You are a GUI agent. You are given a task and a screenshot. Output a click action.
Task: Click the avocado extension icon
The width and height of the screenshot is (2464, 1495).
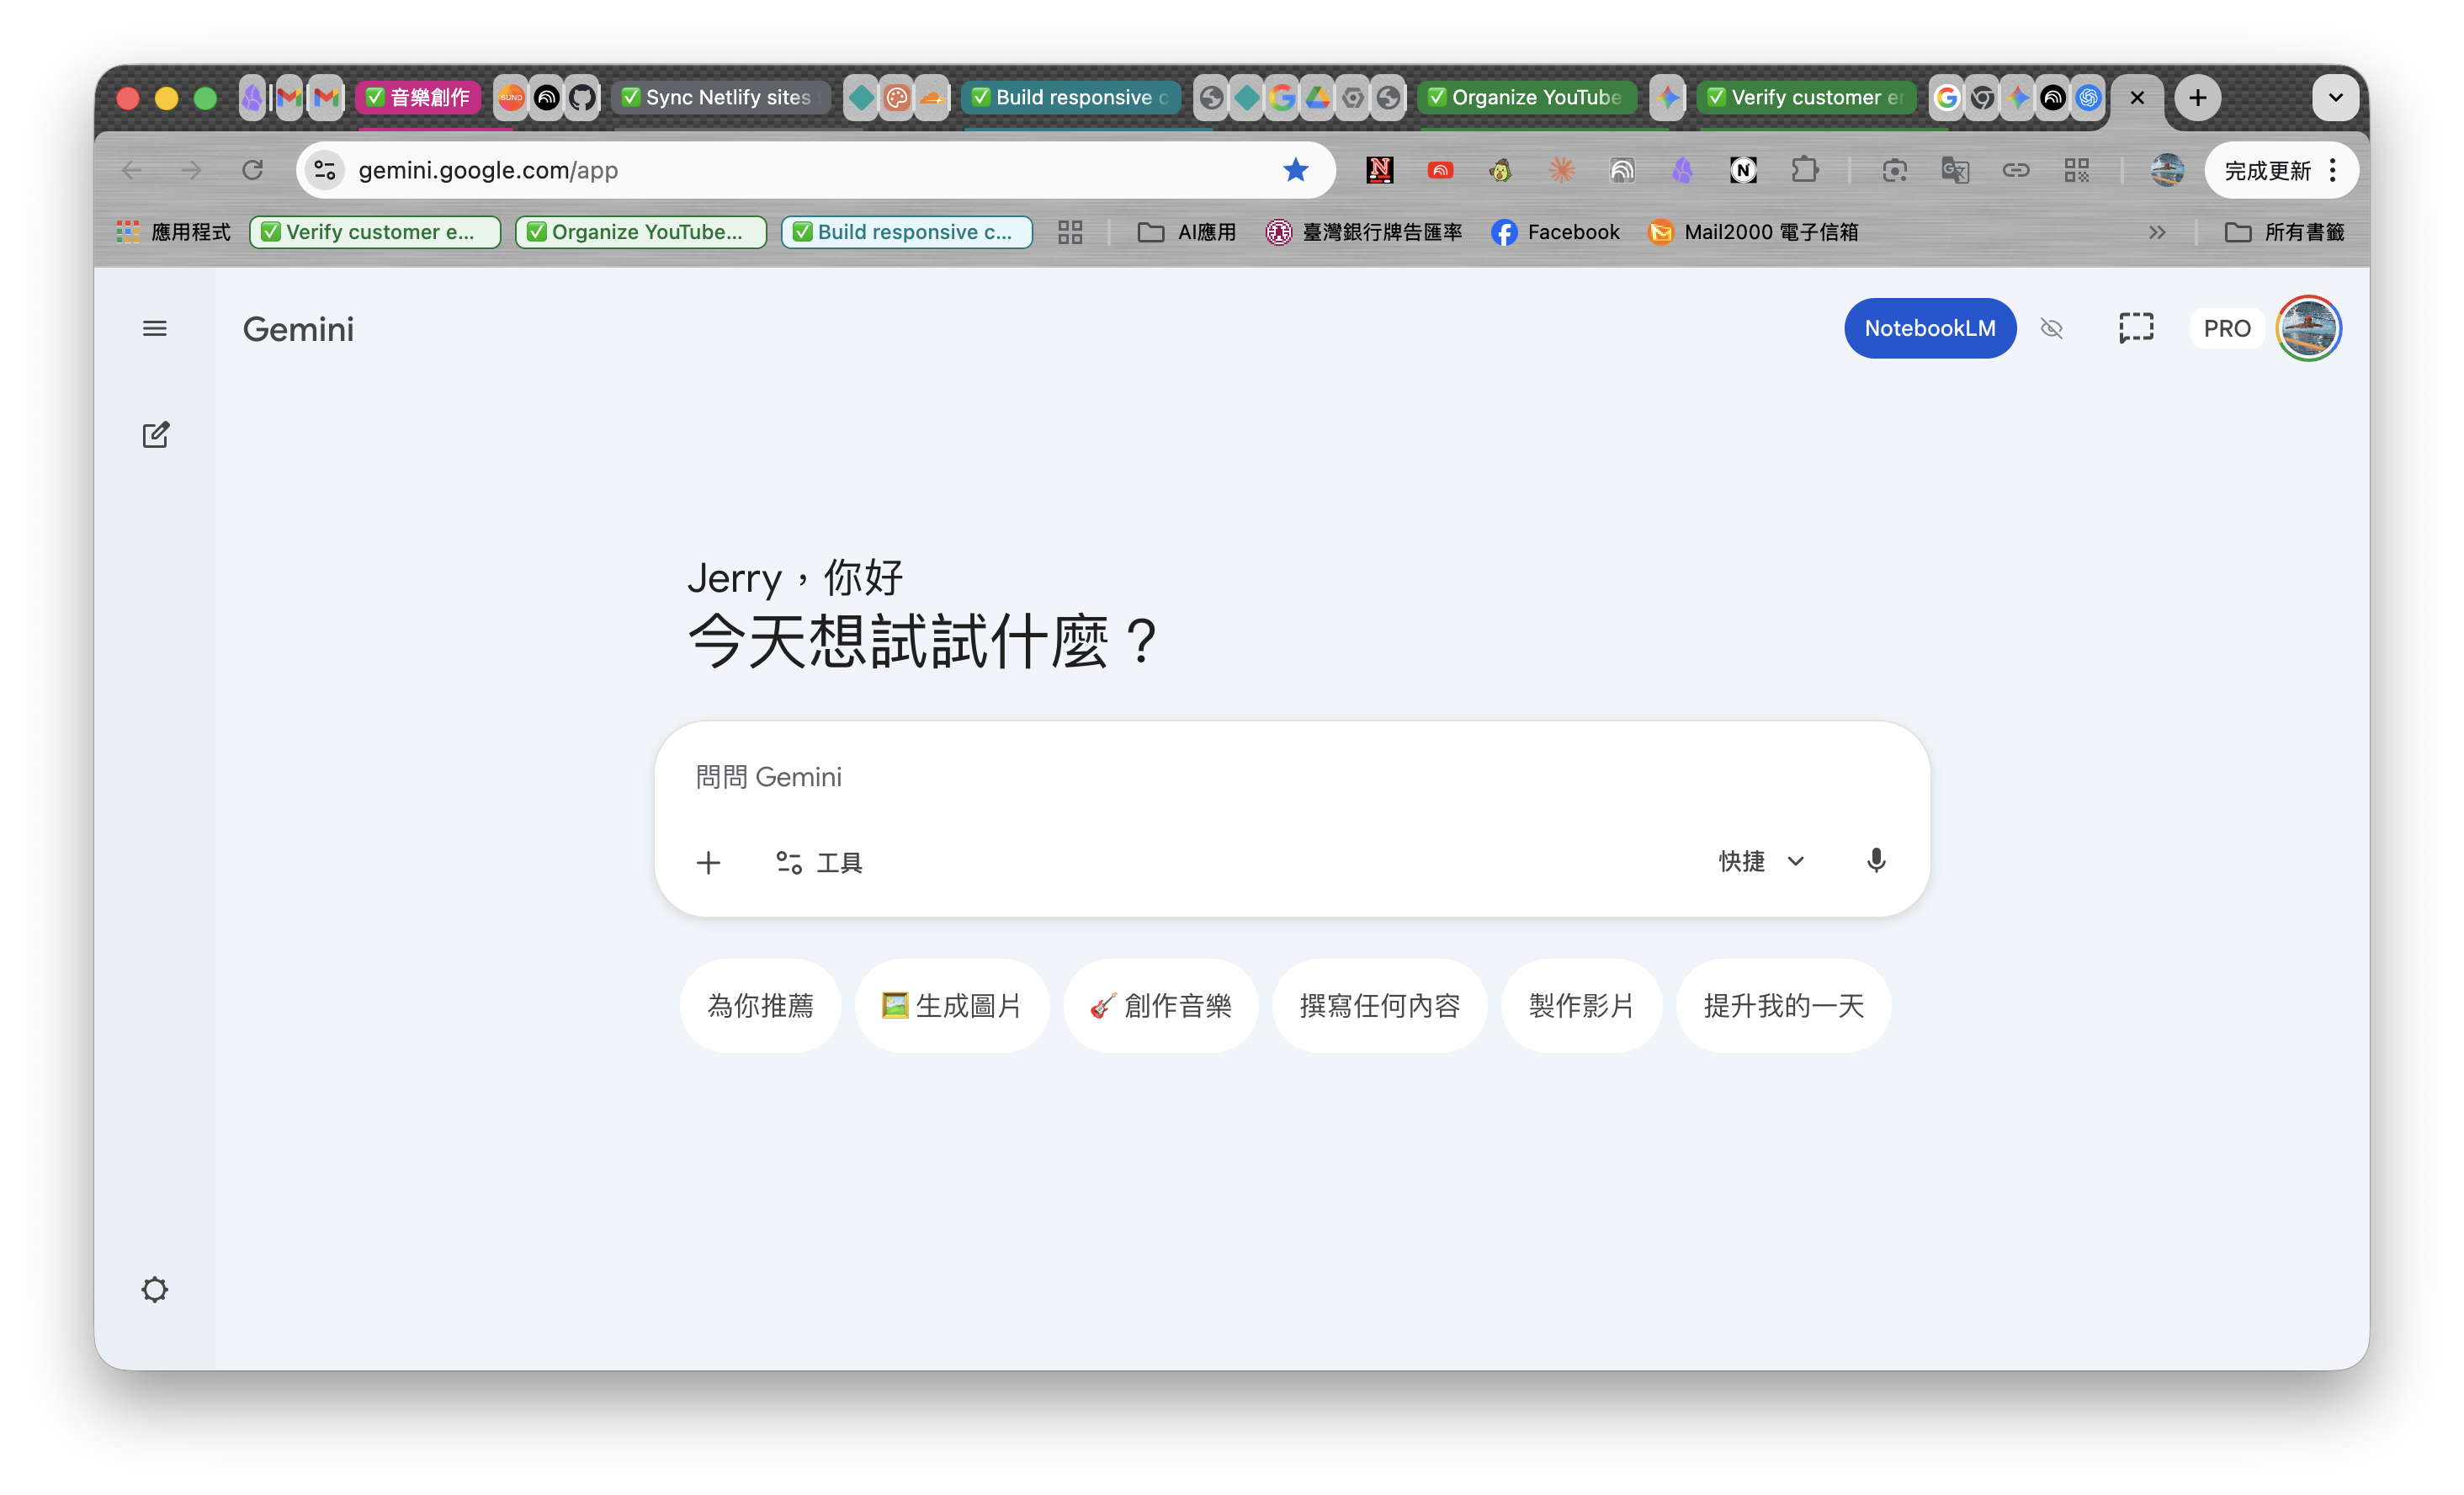tap(1500, 170)
